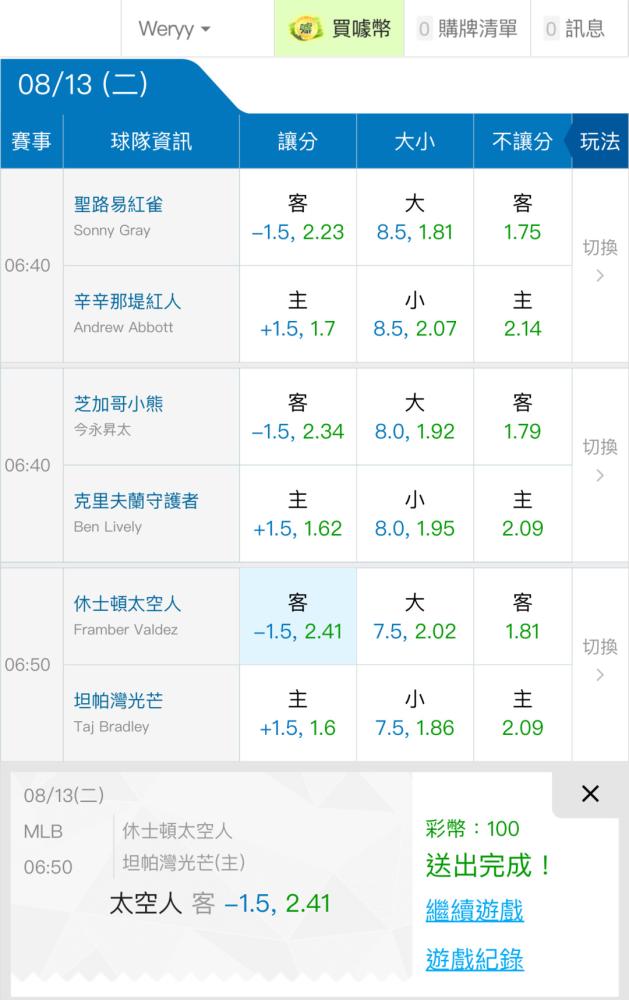Click the coin icon beside 買嘘幣
629x1000 pixels.
[305, 29]
